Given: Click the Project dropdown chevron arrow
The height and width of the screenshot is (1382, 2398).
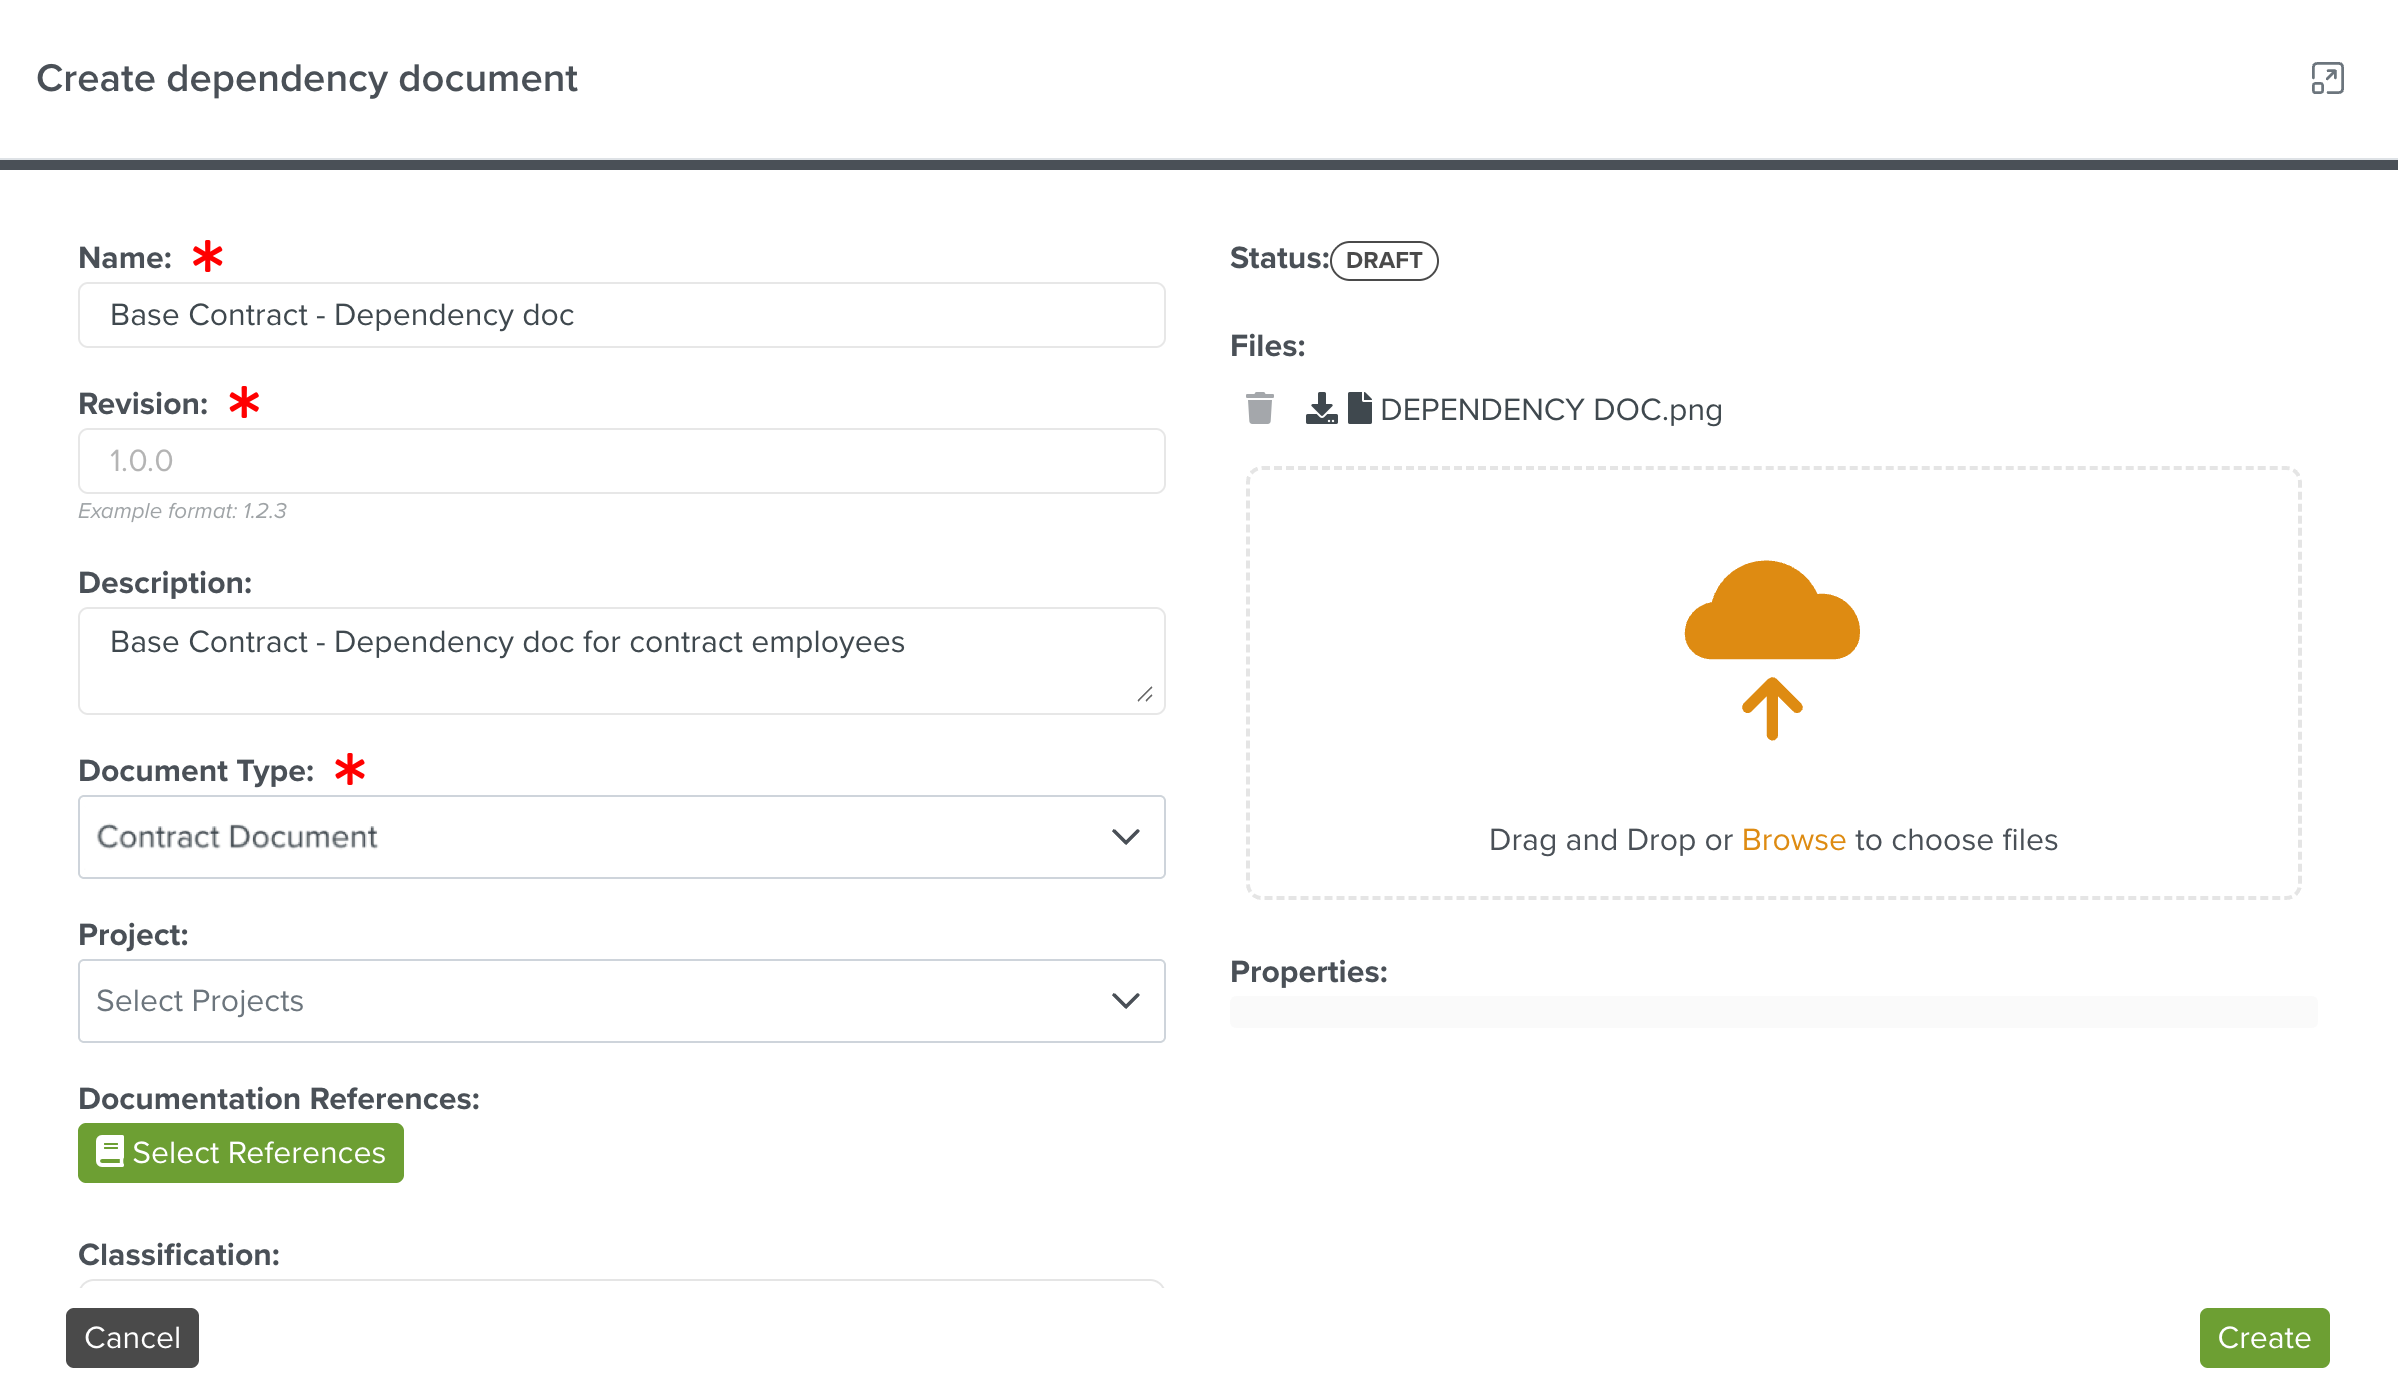Looking at the screenshot, I should 1125,1001.
